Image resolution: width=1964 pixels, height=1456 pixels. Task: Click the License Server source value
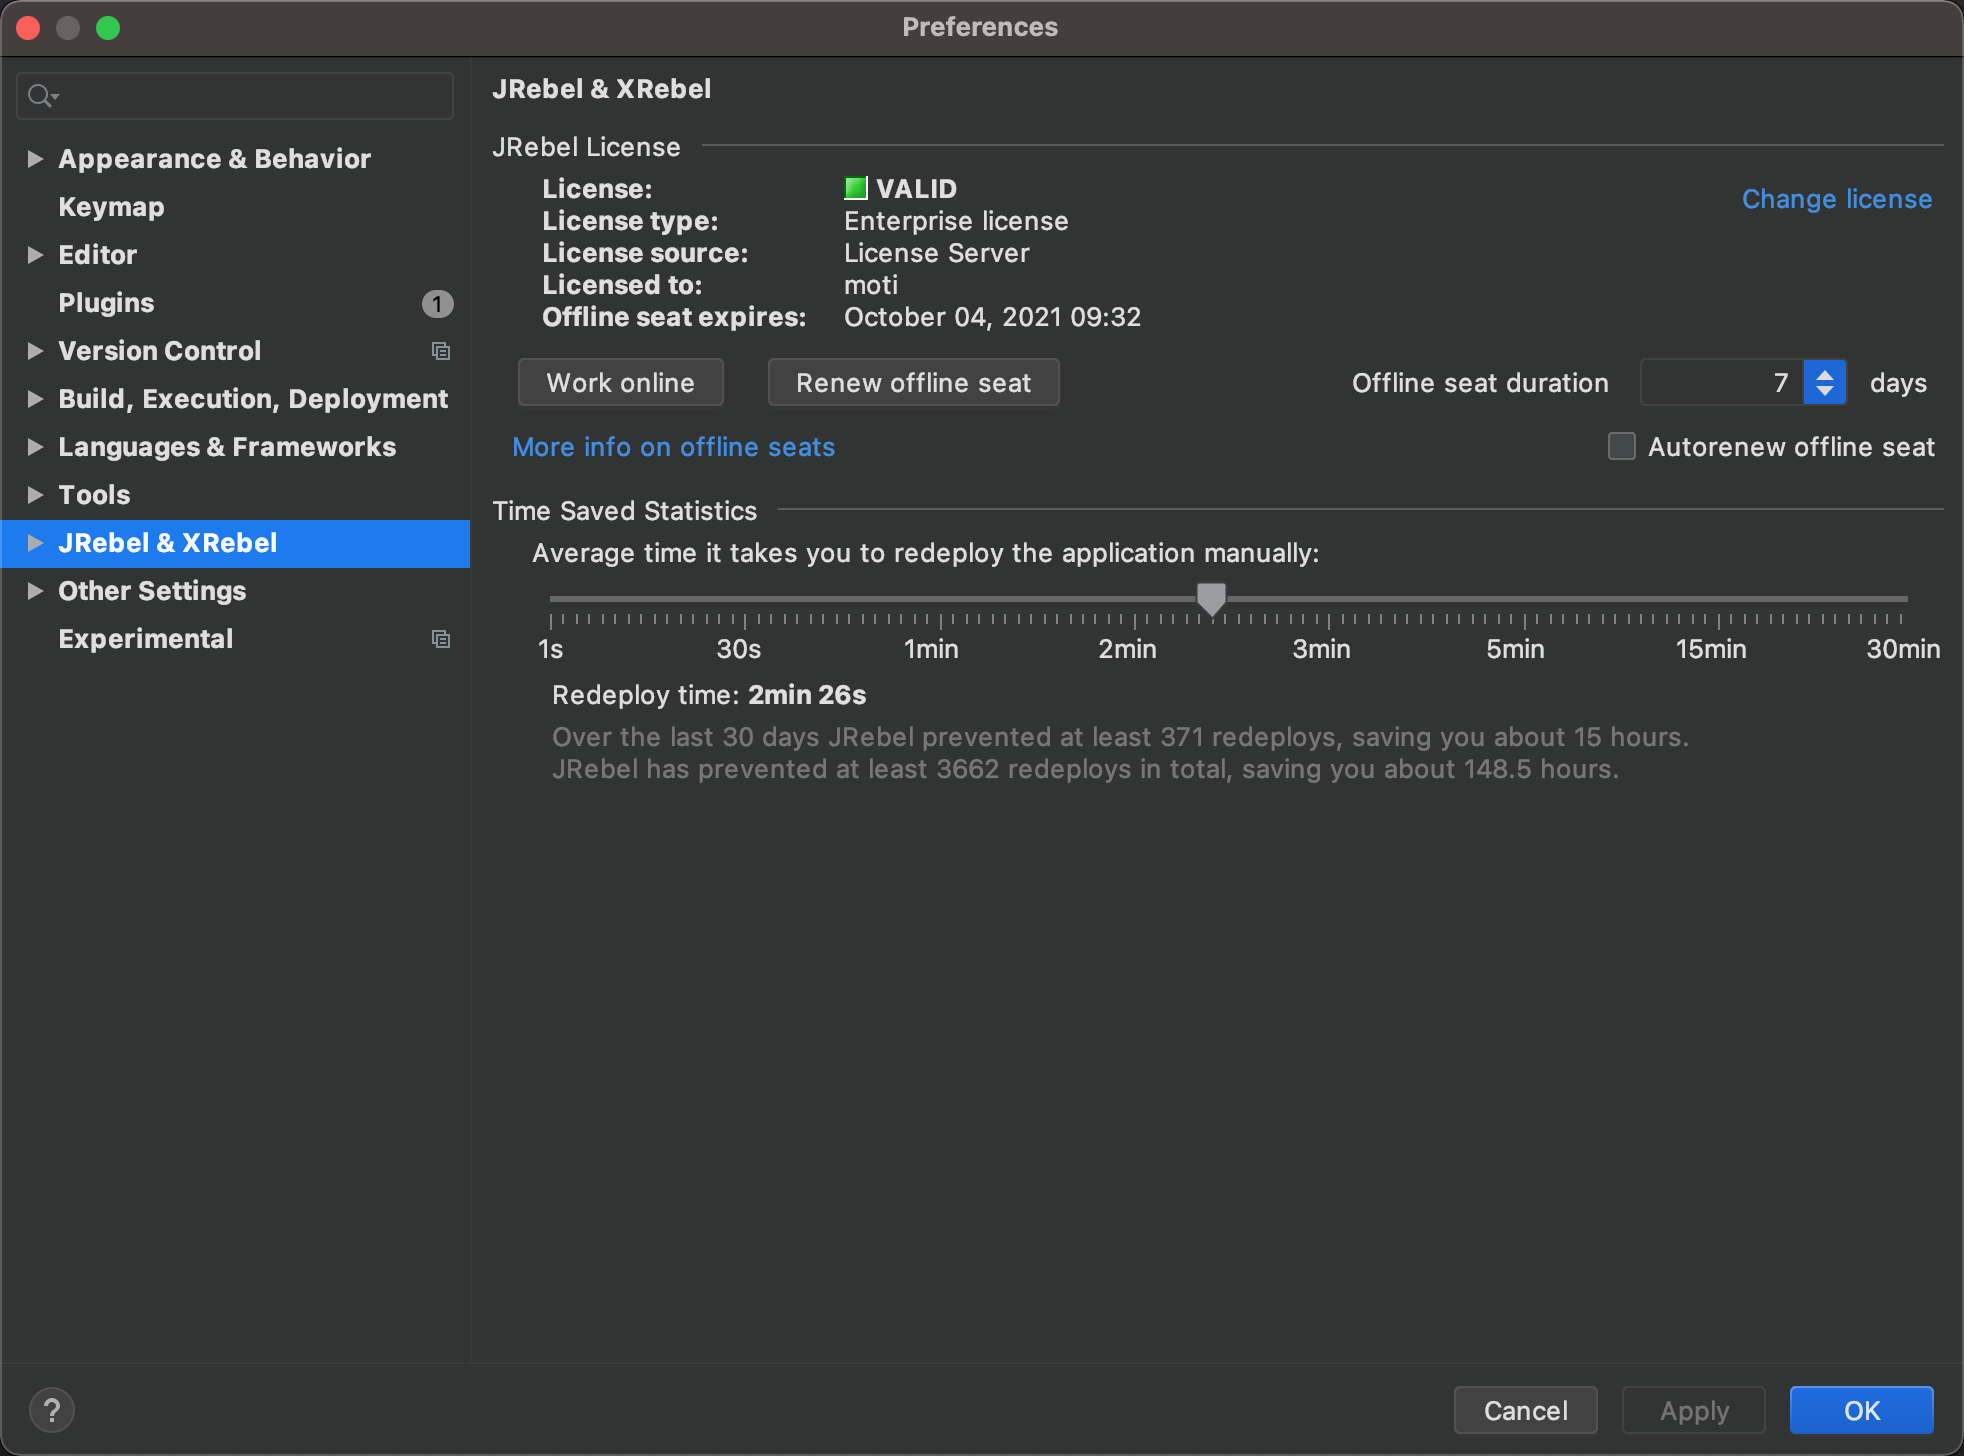tap(936, 253)
